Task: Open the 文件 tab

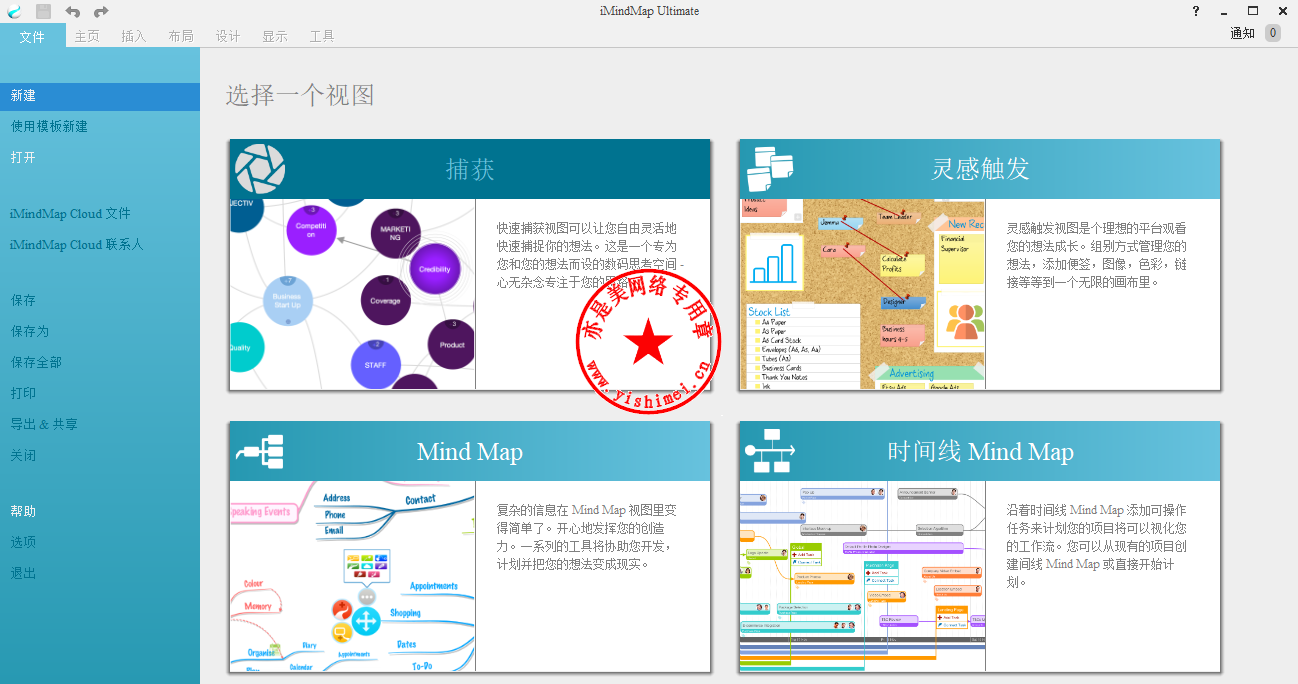Action: click(33, 36)
